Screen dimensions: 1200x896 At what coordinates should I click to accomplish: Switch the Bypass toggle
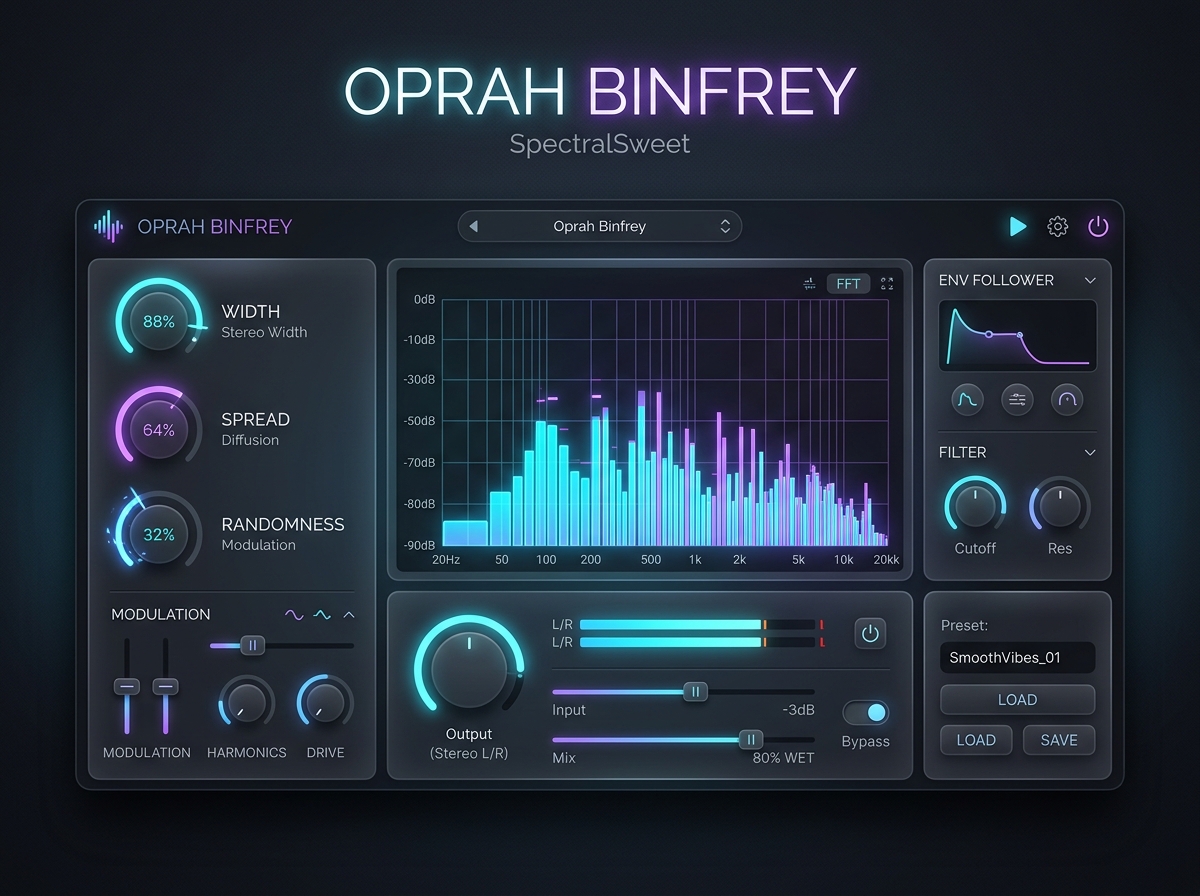coord(866,712)
